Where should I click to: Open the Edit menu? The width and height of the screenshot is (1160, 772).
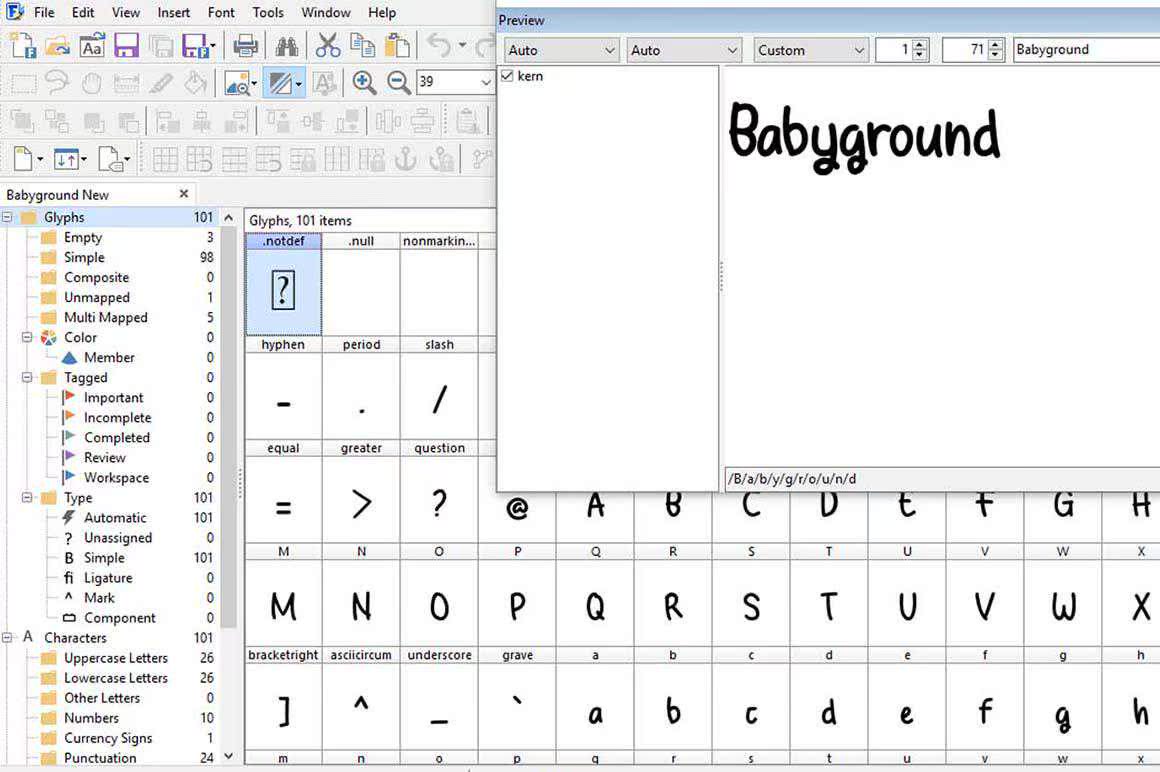(83, 13)
